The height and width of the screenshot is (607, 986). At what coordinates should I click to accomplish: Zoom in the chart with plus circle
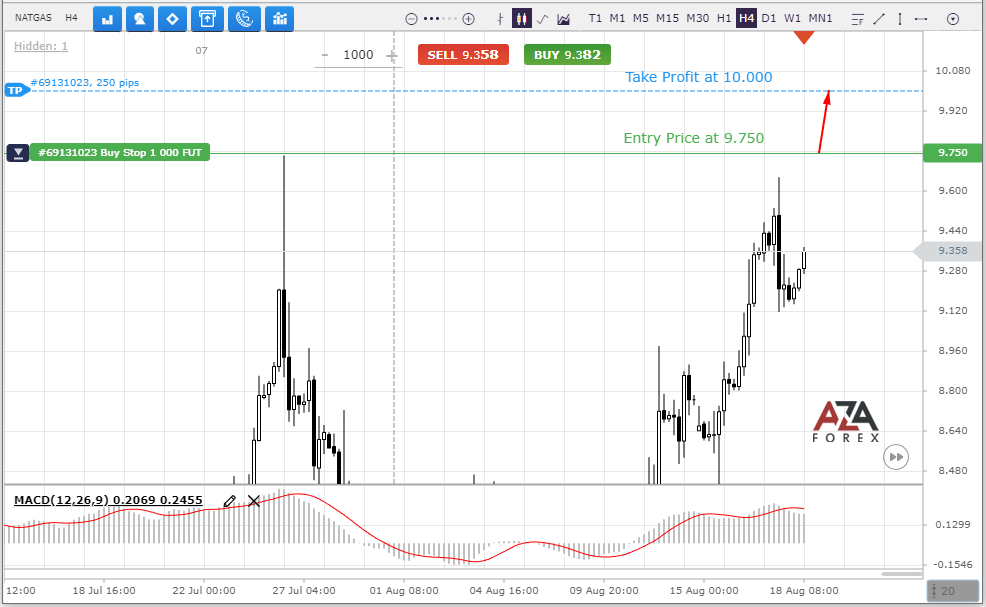pyautogui.click(x=468, y=19)
